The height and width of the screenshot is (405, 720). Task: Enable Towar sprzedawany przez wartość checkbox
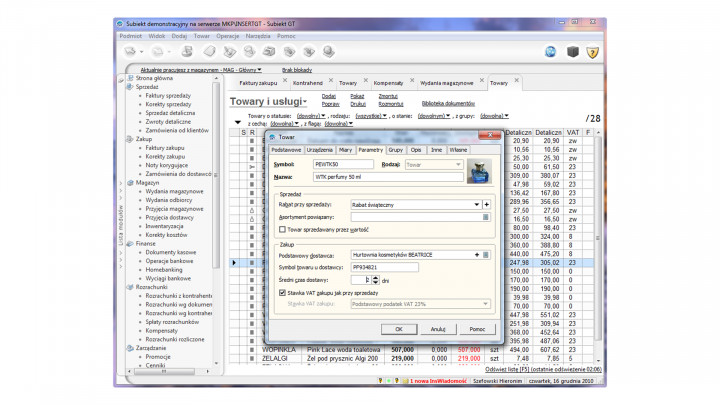pos(282,229)
